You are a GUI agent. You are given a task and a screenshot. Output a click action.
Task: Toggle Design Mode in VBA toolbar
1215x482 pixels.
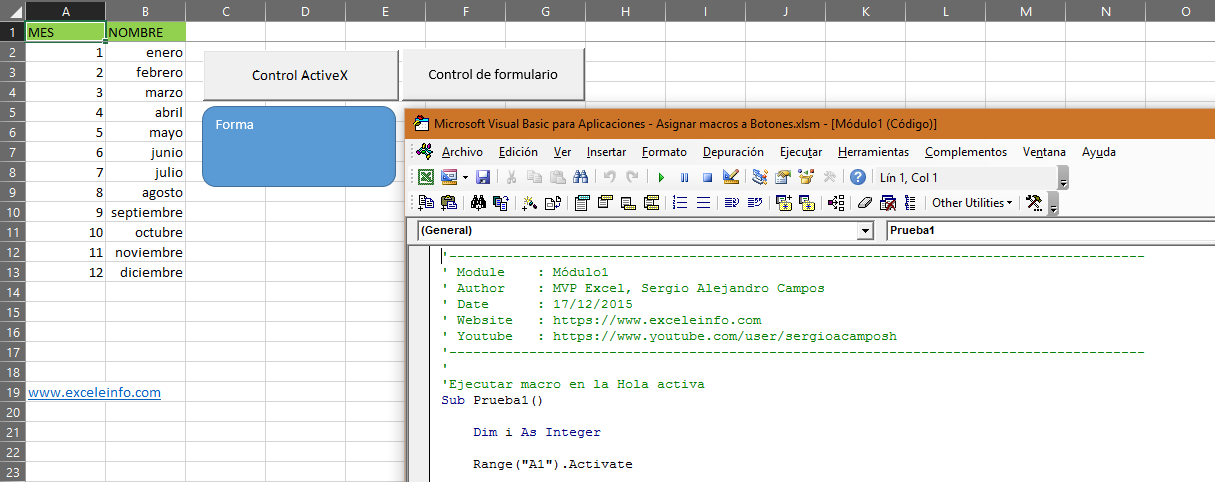731,177
